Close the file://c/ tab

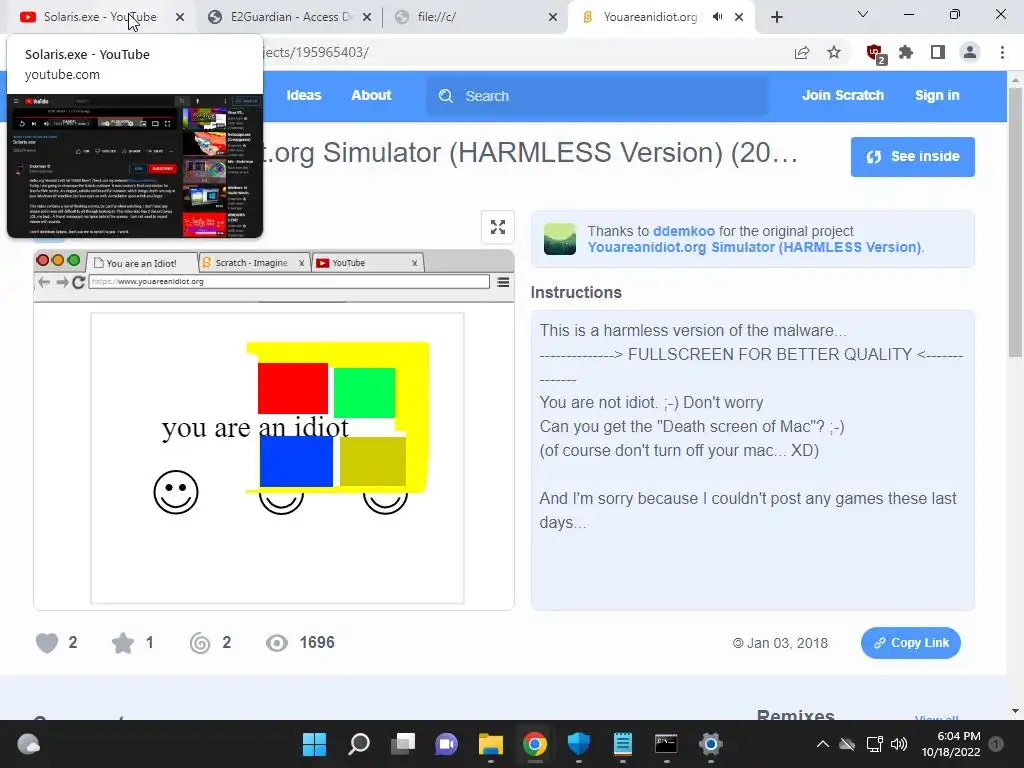point(553,17)
